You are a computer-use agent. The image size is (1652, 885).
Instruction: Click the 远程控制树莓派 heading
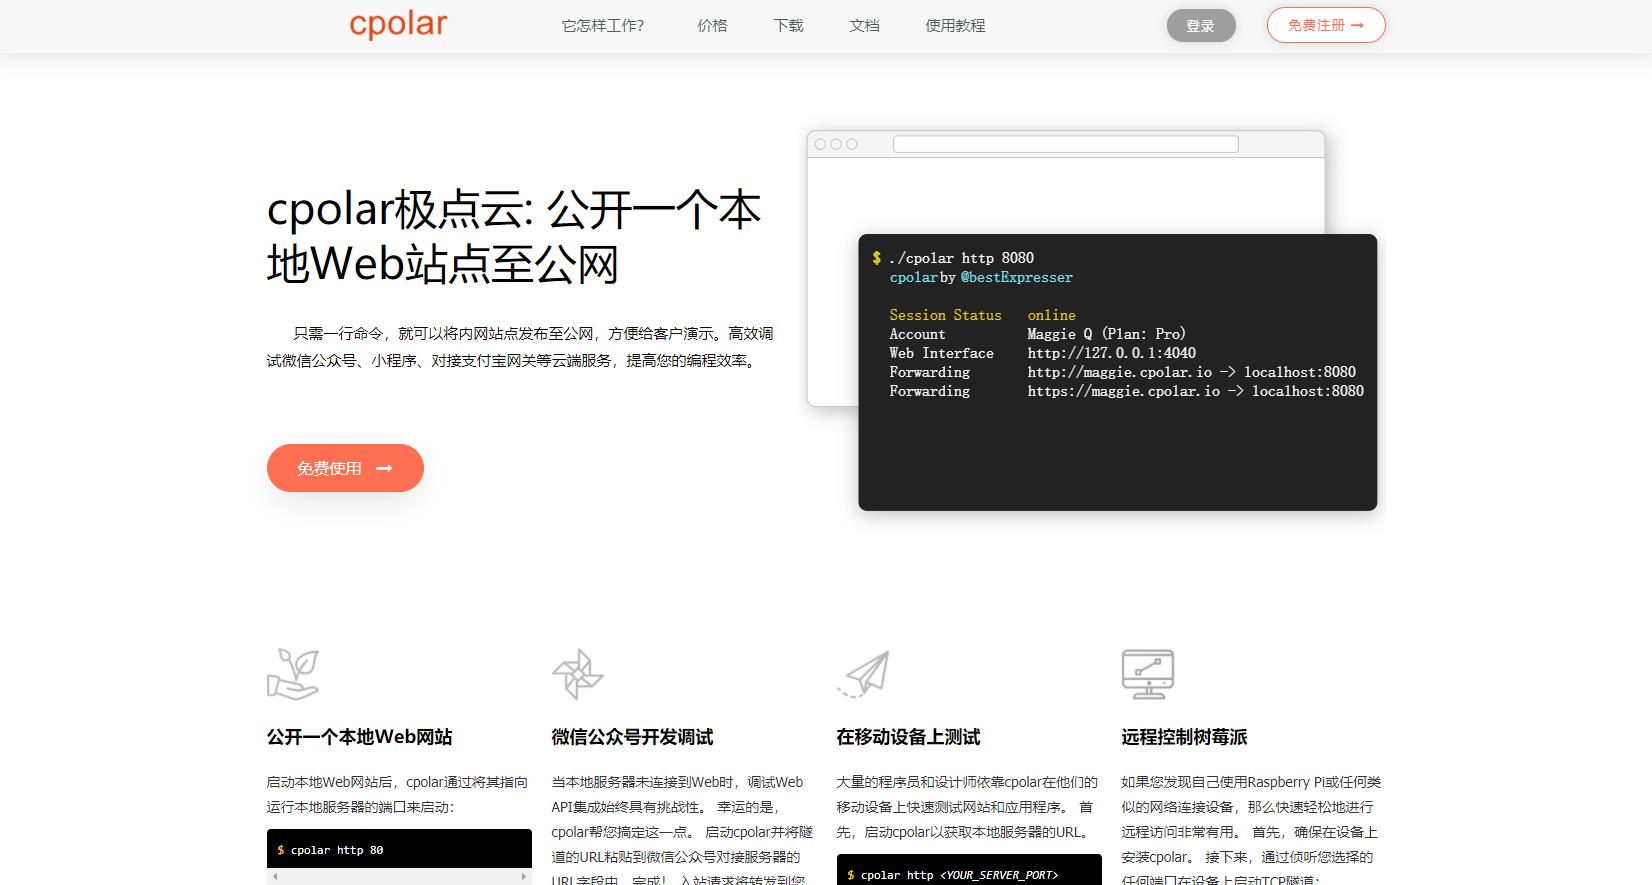(1184, 737)
